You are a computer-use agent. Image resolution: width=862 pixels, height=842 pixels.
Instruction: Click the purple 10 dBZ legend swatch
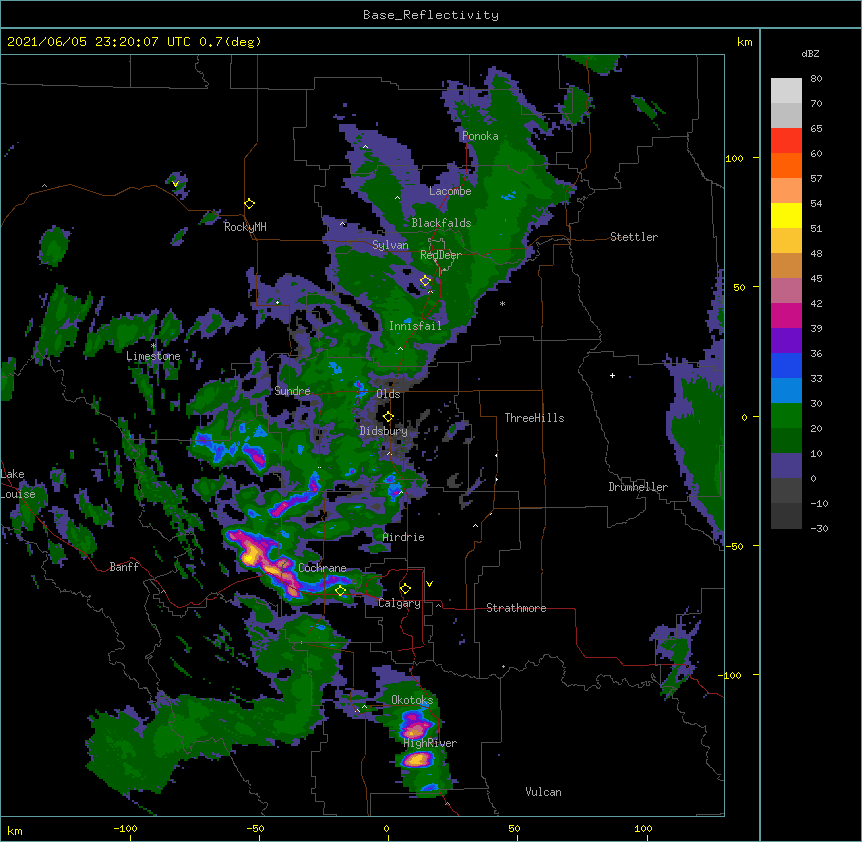pyautogui.click(x=786, y=466)
